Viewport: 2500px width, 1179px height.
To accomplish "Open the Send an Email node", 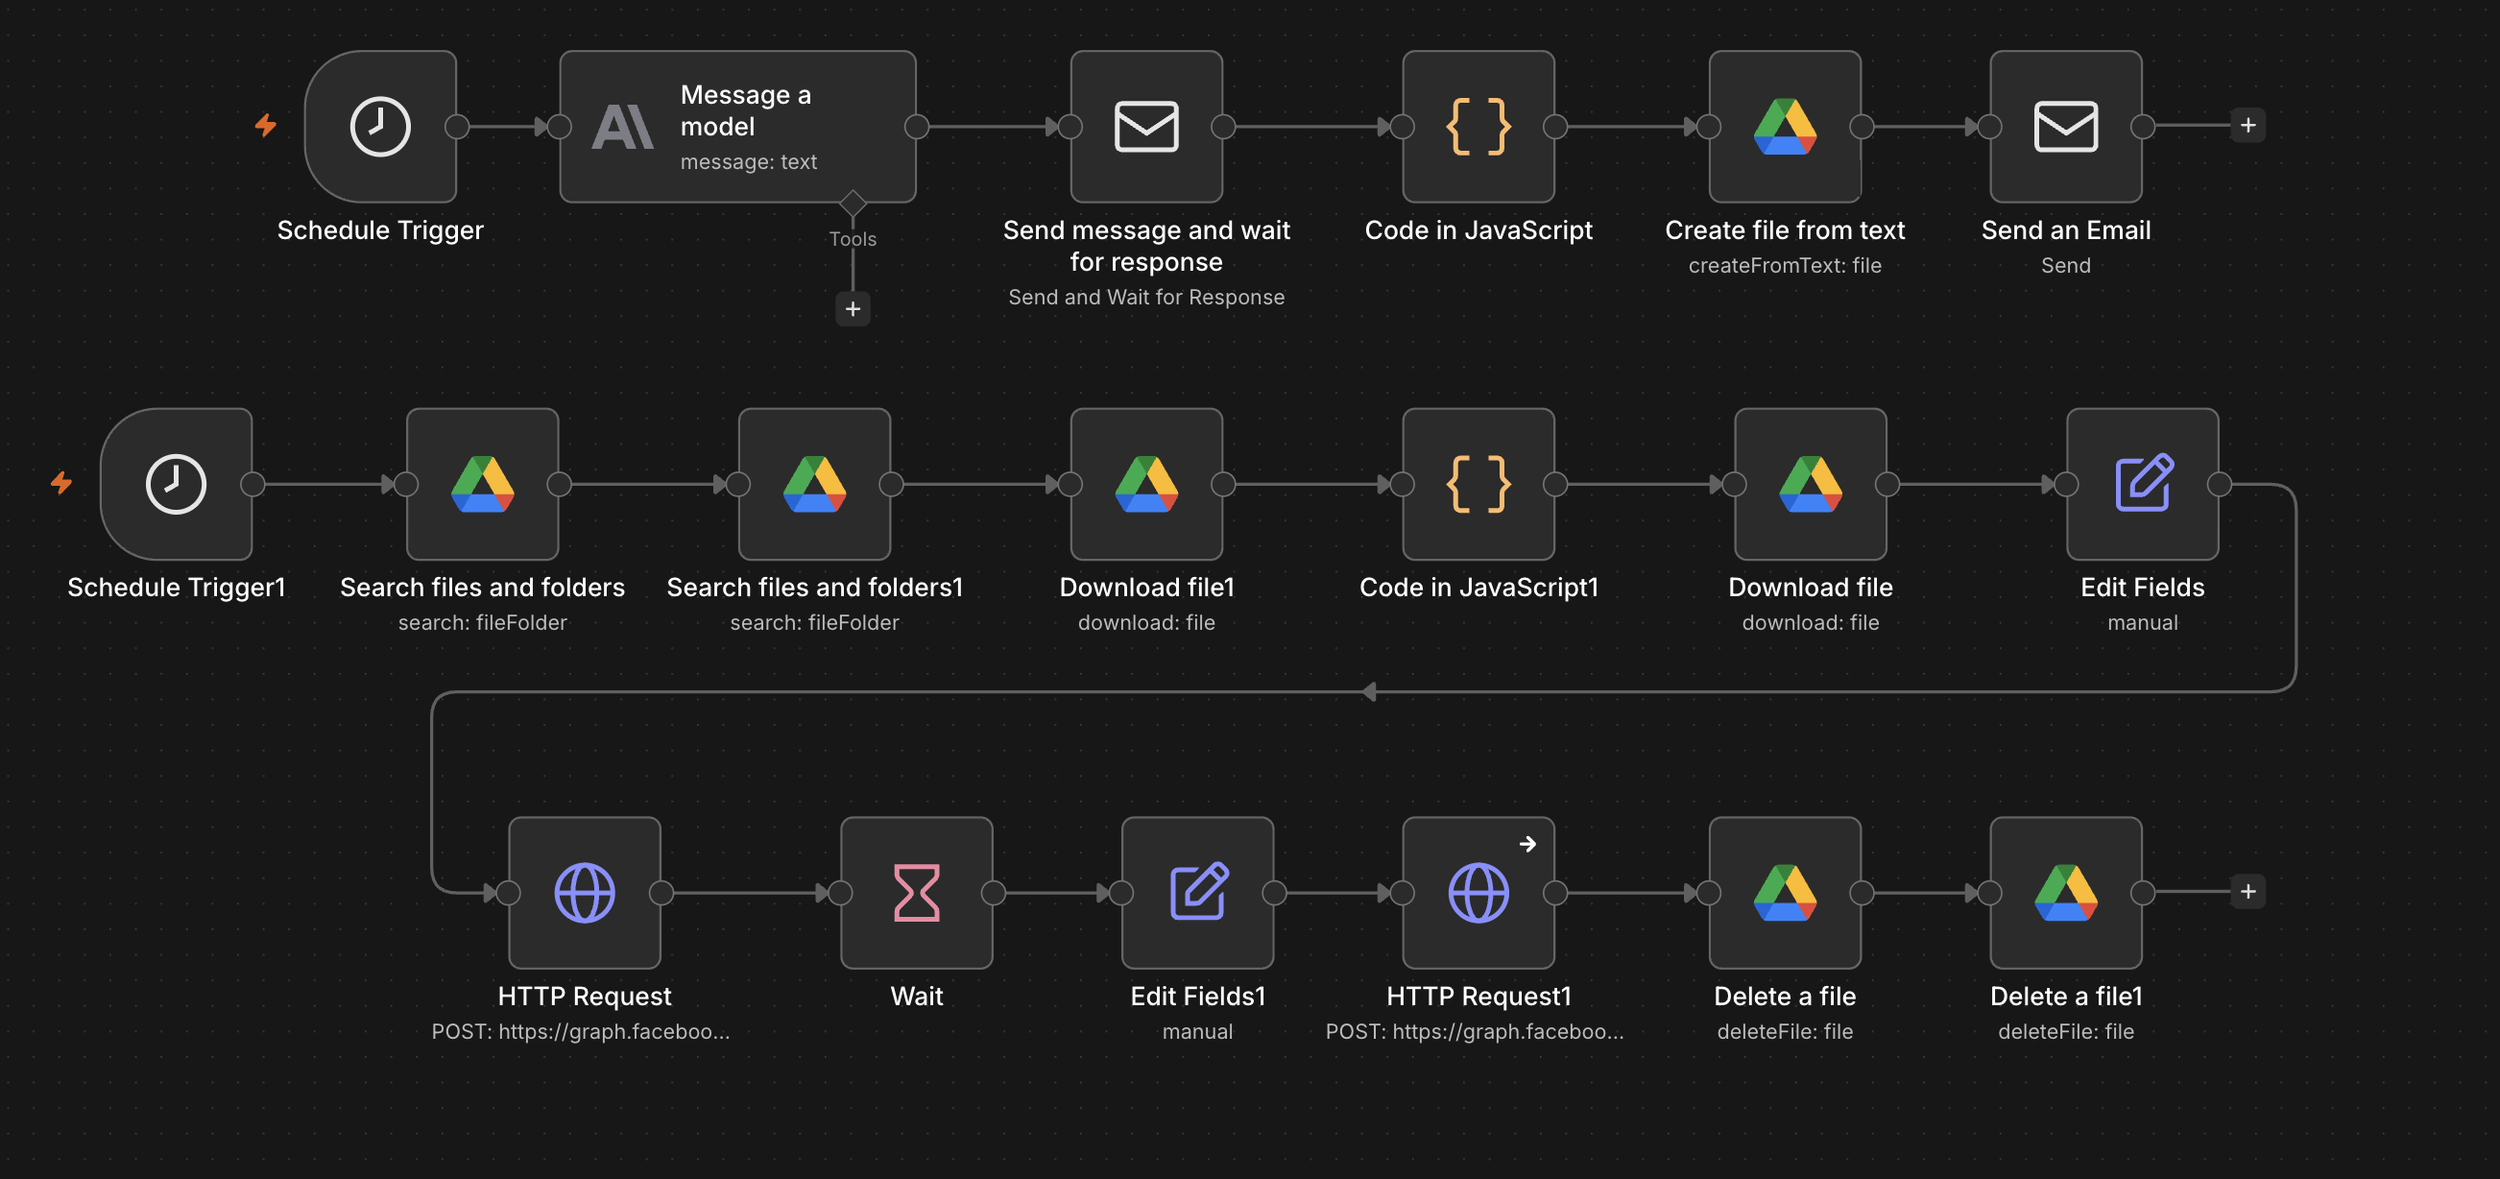I will pos(2066,127).
